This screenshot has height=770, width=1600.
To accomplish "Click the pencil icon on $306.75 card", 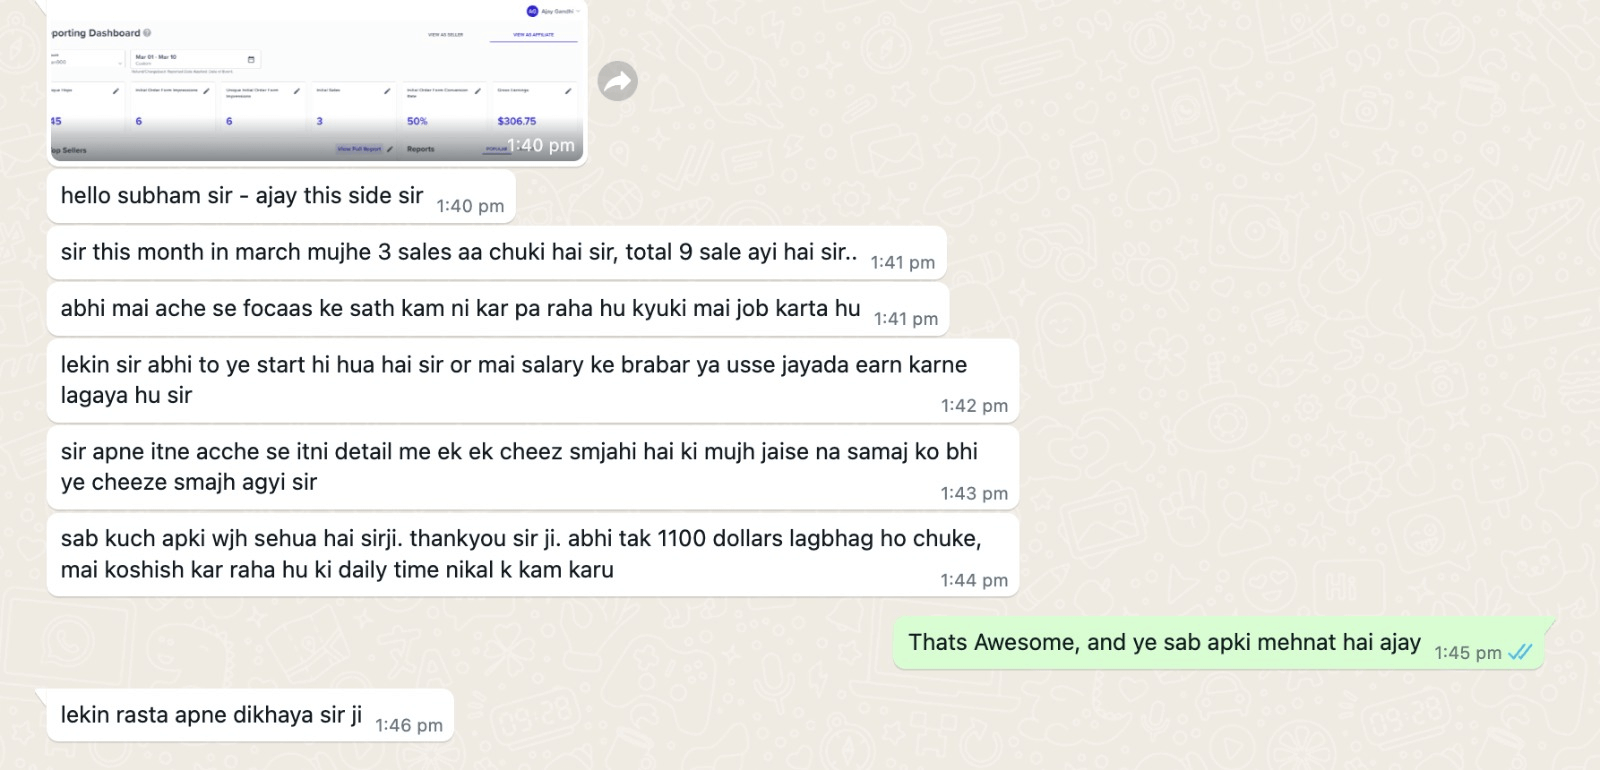I will pos(568,91).
